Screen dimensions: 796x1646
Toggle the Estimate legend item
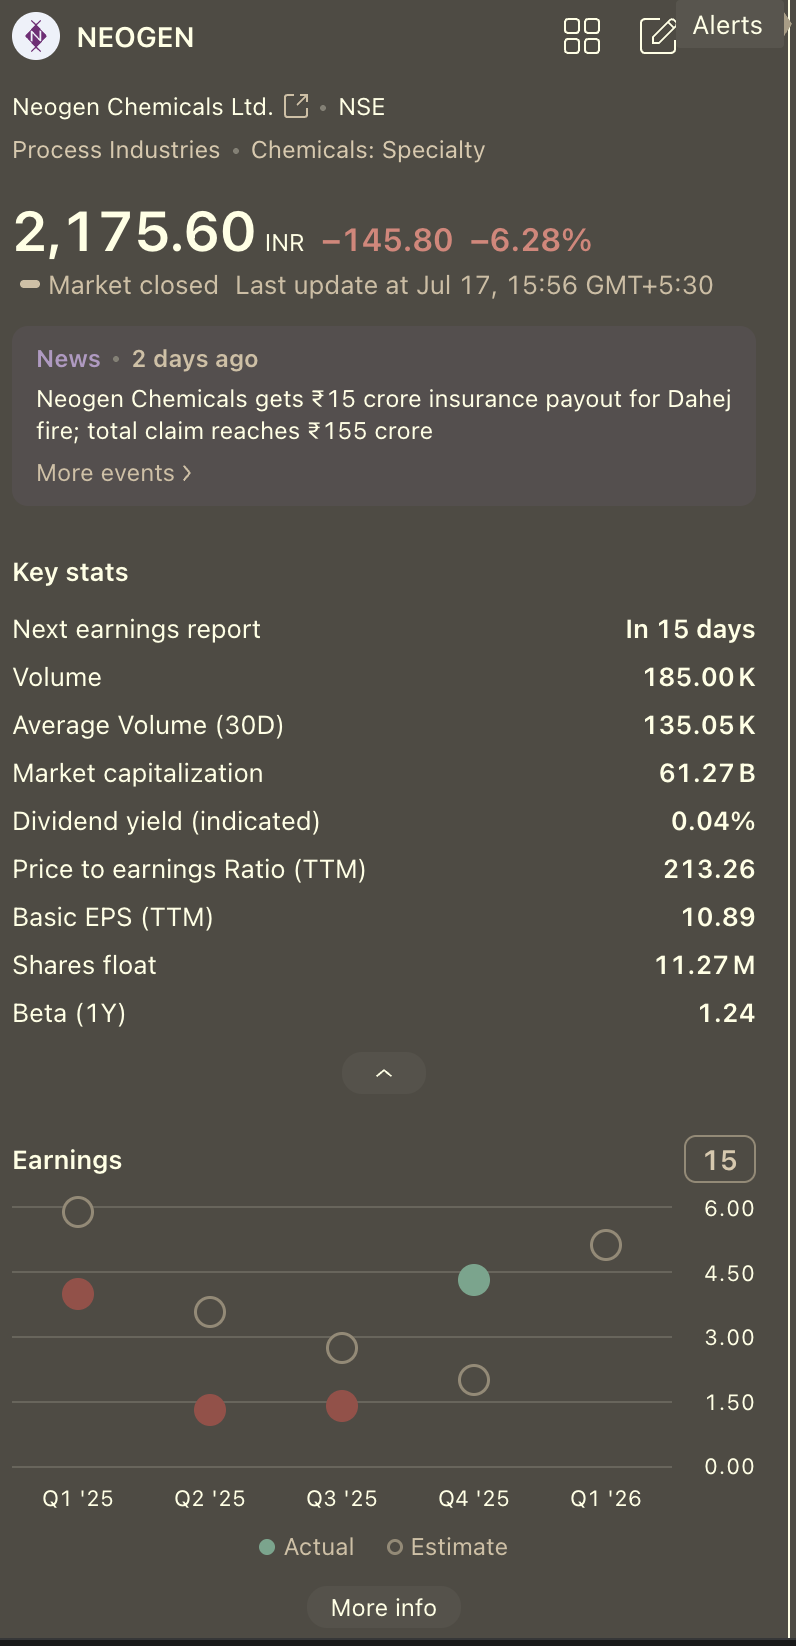[x=447, y=1547]
